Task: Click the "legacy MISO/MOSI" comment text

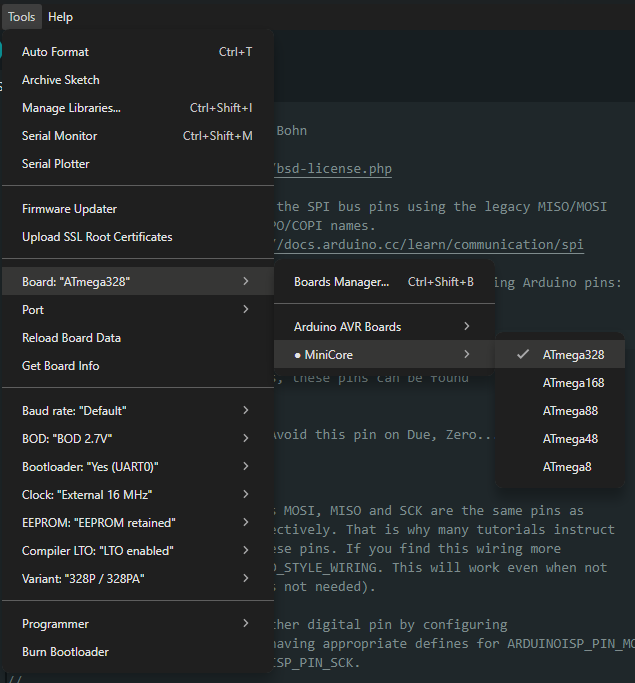Action: click(x=546, y=206)
